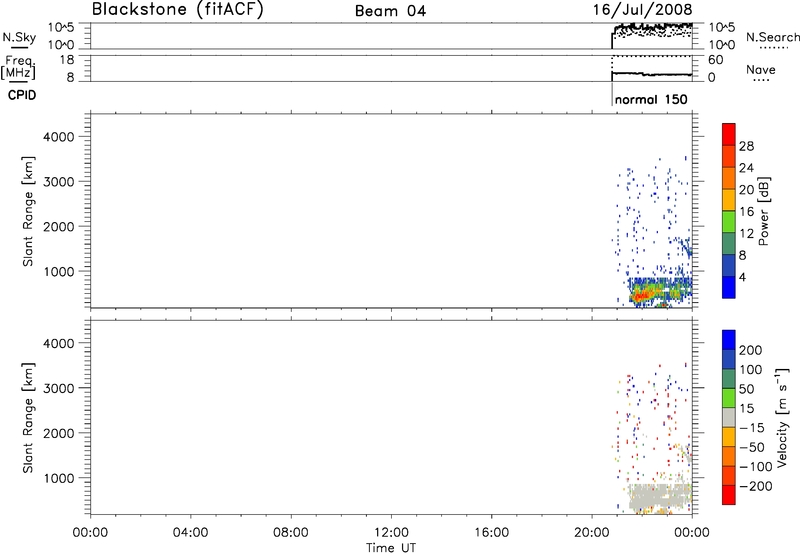The width and height of the screenshot is (800, 554).
Task: Click the 'N.Search' legend label
Action: pos(773,37)
